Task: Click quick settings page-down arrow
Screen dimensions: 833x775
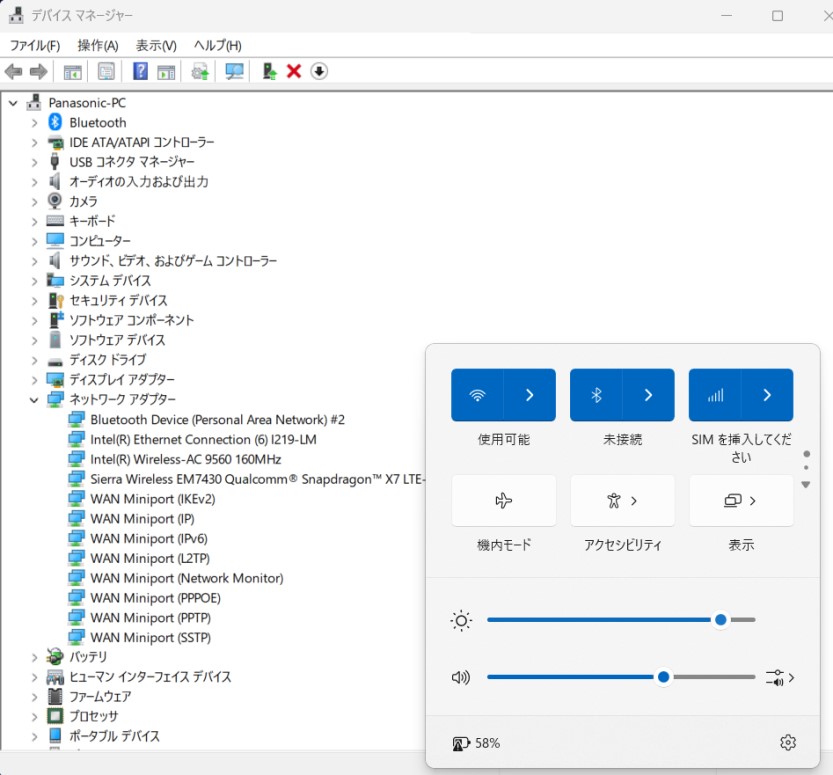Action: click(x=806, y=484)
